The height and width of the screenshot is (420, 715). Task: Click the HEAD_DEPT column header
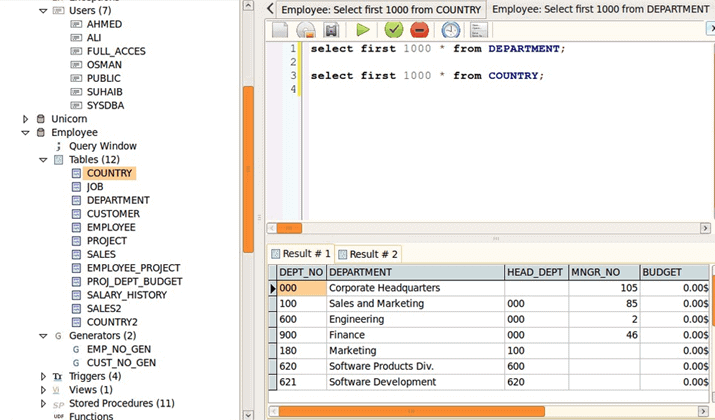pos(536,272)
